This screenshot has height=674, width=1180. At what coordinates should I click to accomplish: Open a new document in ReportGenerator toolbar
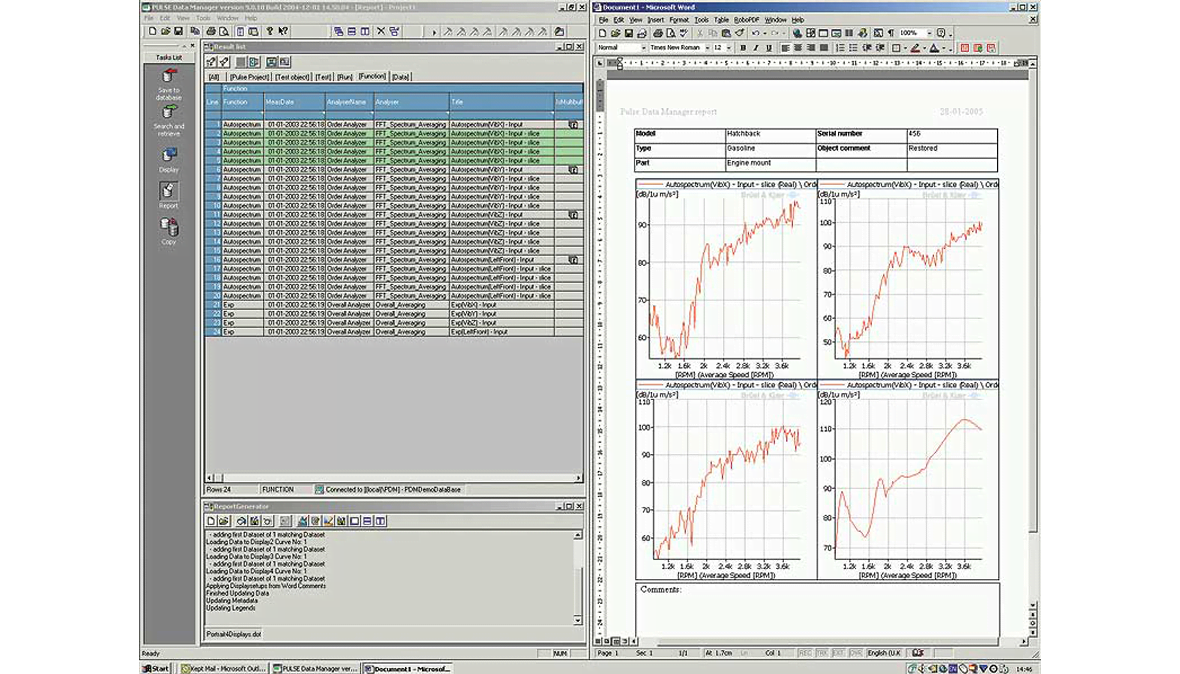[210, 521]
